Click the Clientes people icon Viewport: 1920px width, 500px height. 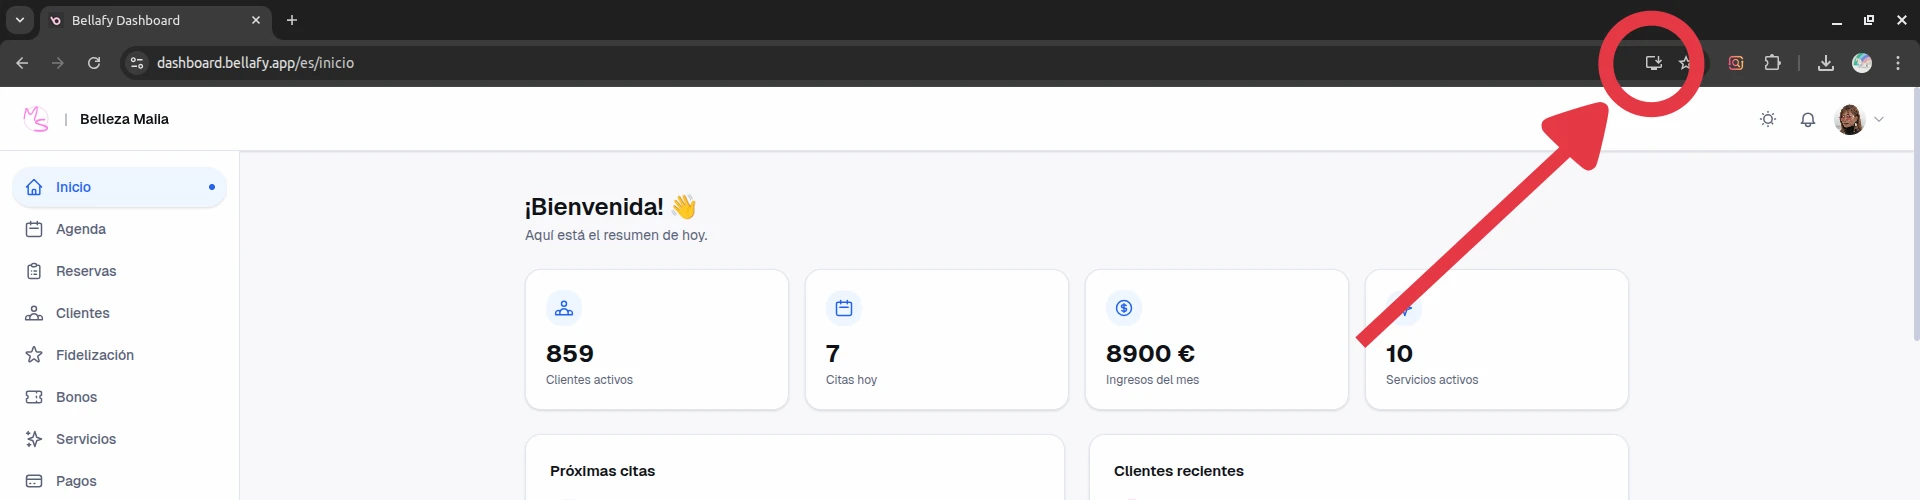click(x=34, y=313)
